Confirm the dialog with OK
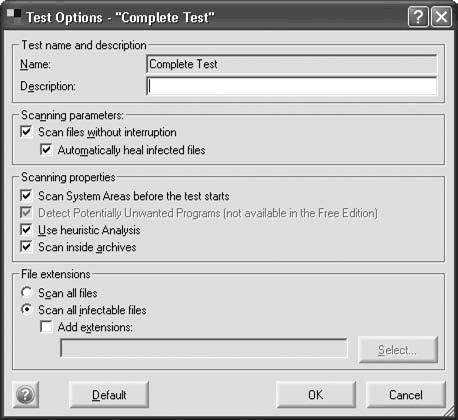 point(316,395)
